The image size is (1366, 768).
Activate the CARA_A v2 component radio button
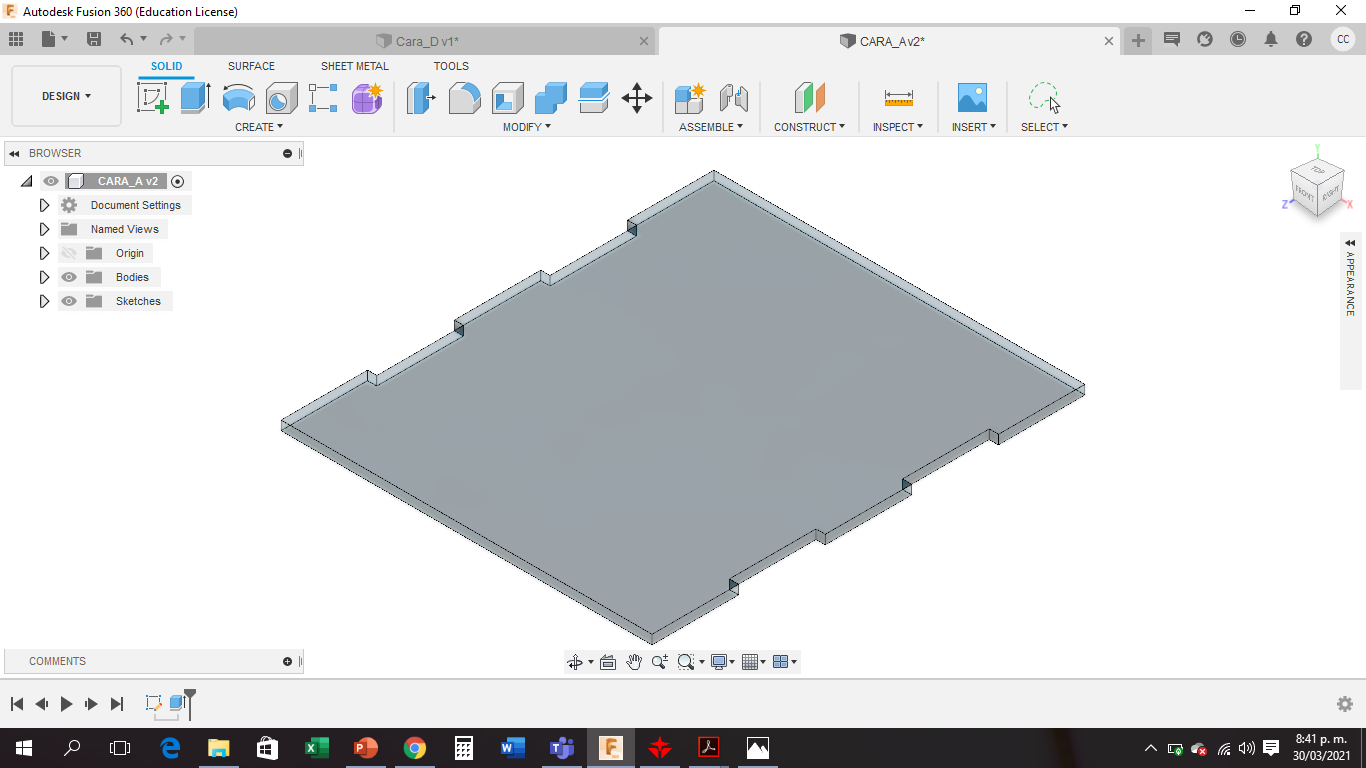tap(178, 181)
